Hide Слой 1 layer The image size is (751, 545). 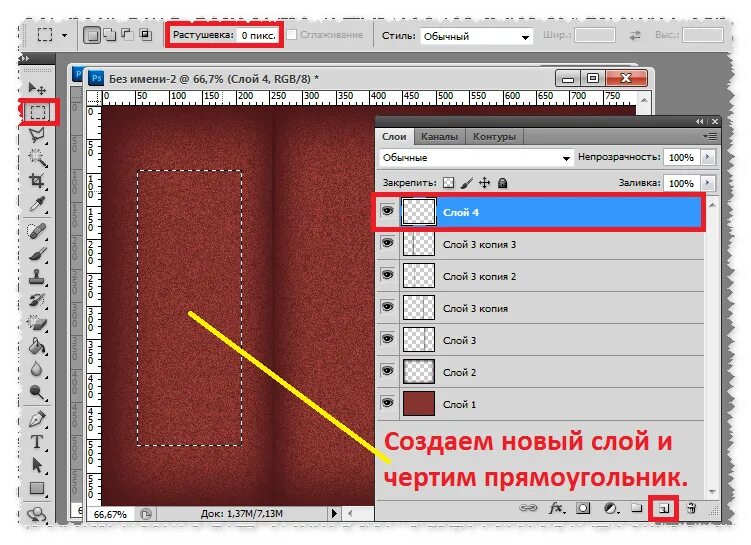coord(387,403)
